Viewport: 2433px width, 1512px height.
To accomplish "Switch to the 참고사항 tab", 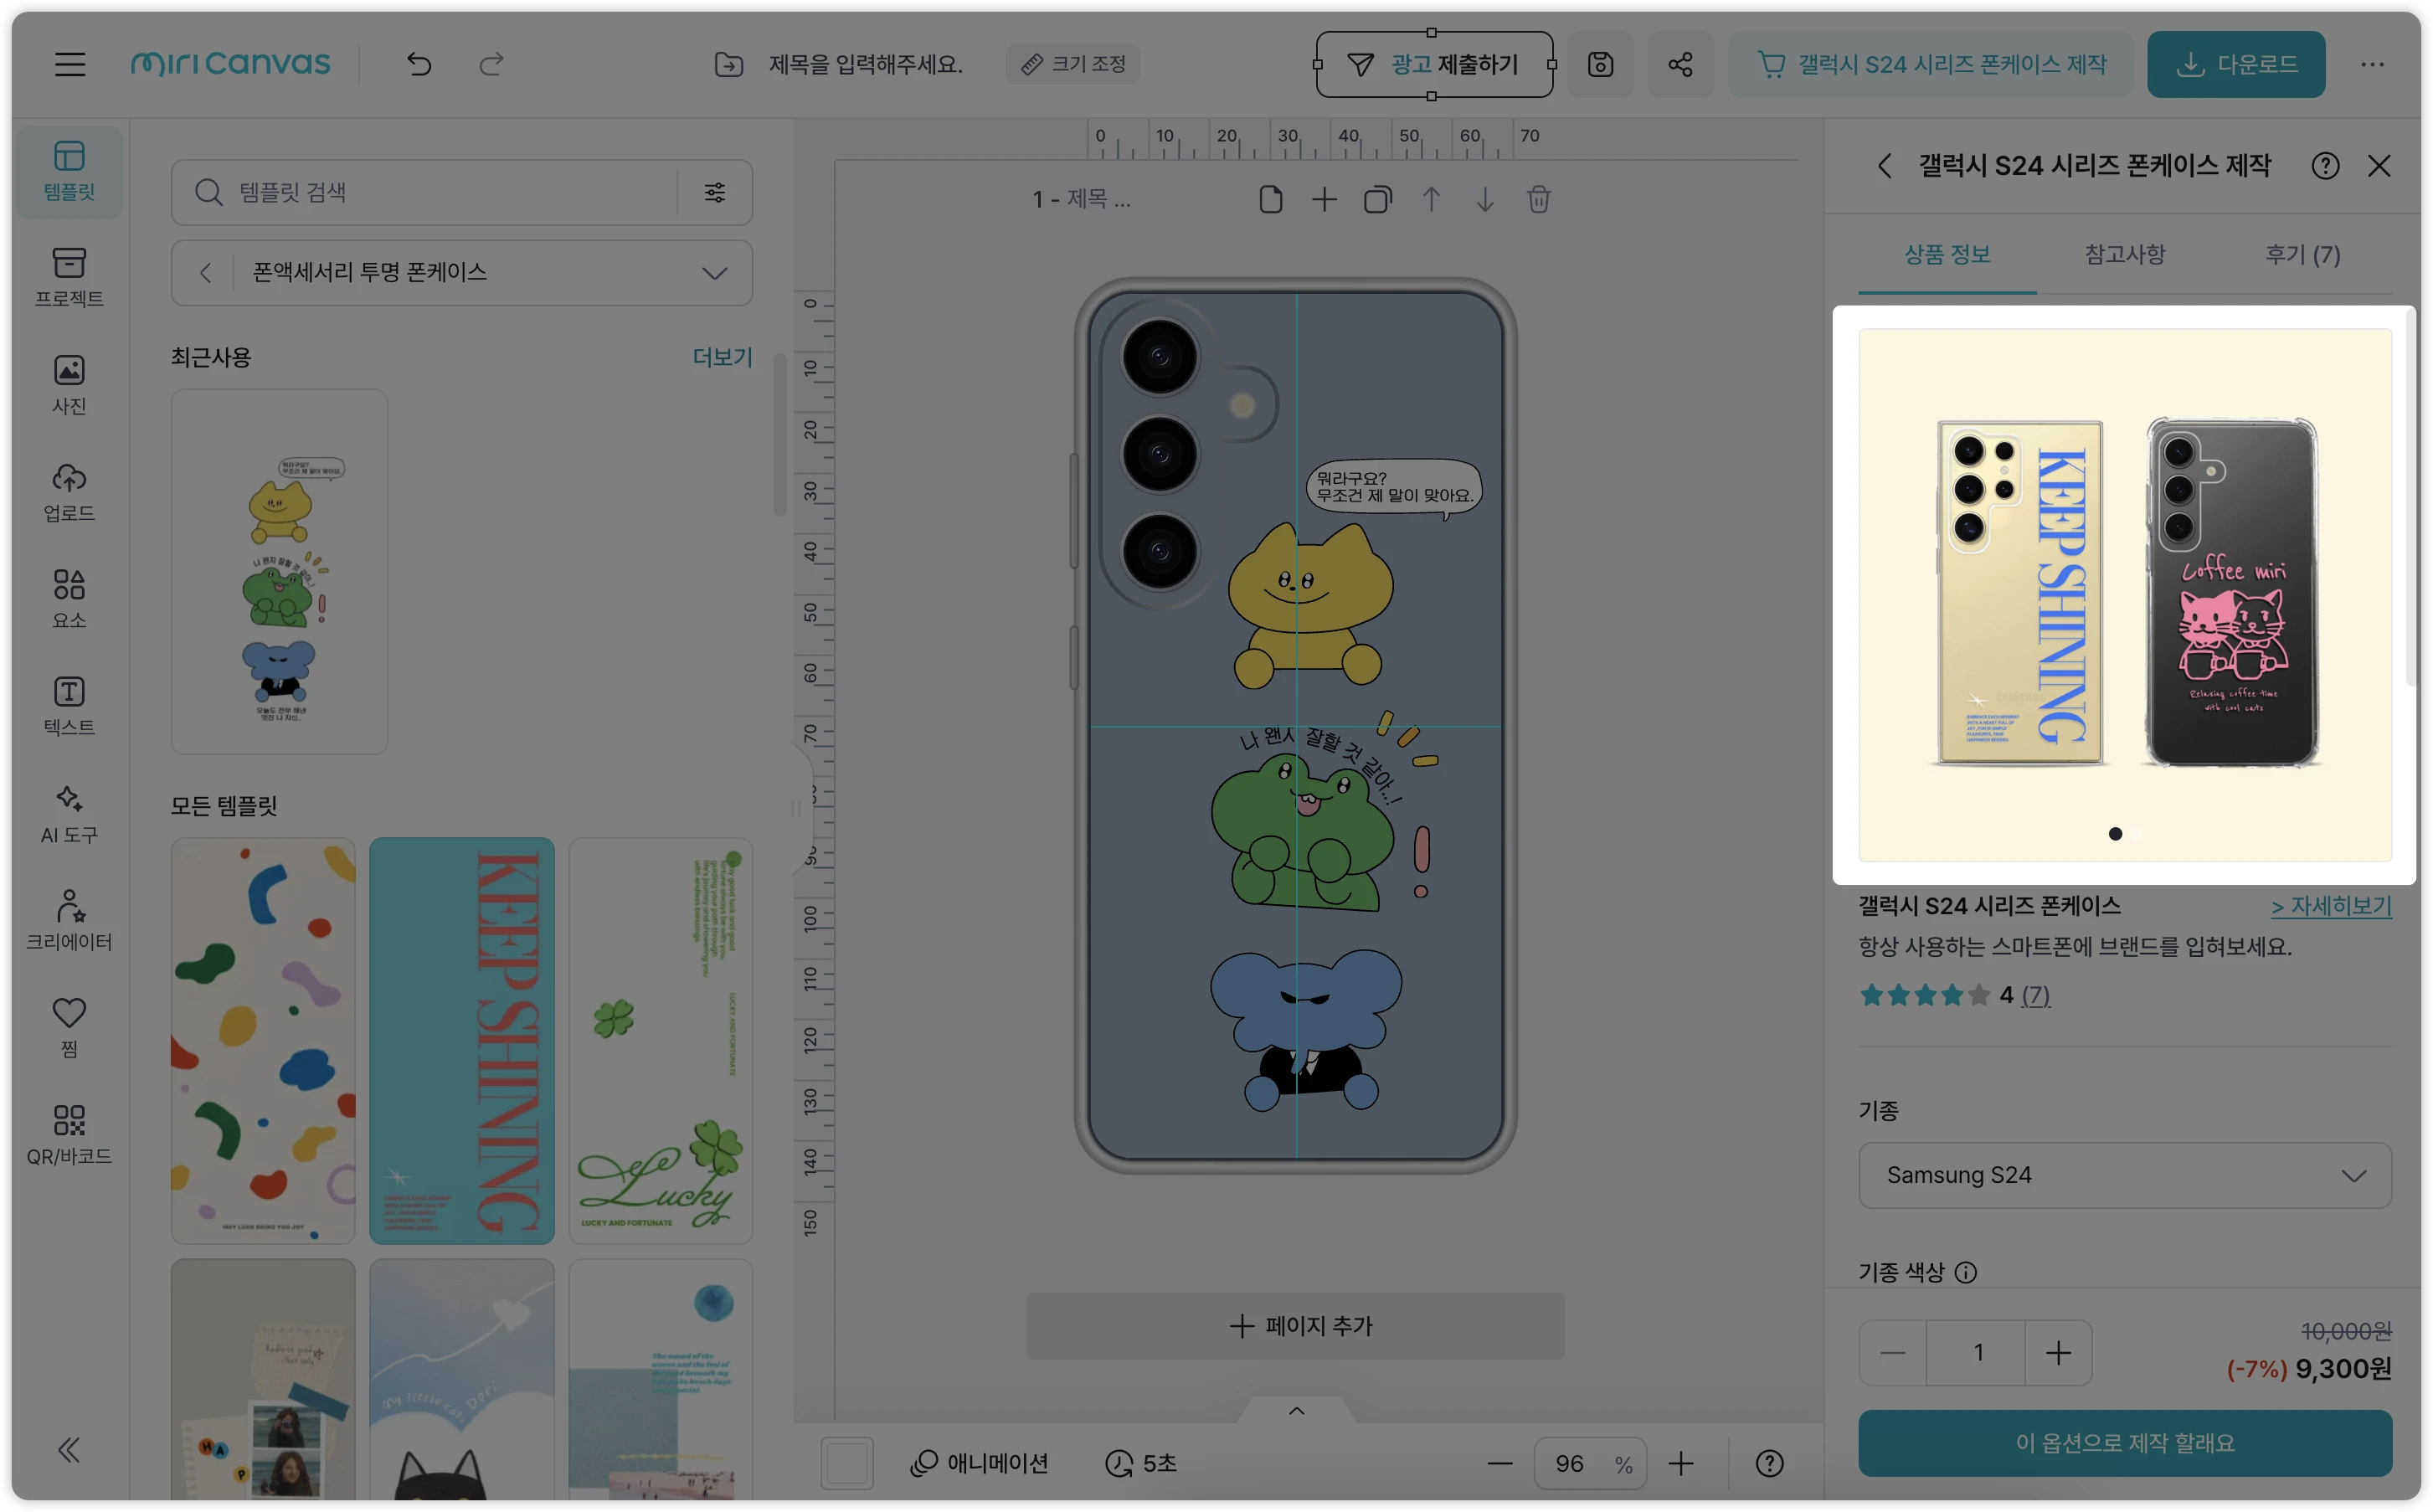I will pyautogui.click(x=2124, y=254).
